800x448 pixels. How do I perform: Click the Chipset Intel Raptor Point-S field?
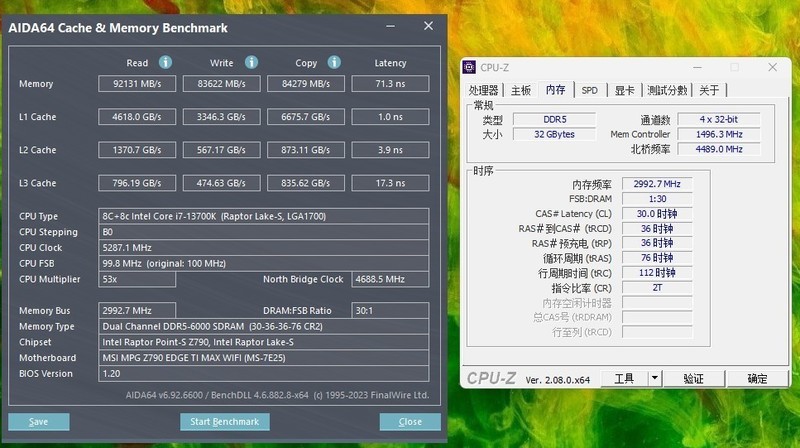pos(264,342)
